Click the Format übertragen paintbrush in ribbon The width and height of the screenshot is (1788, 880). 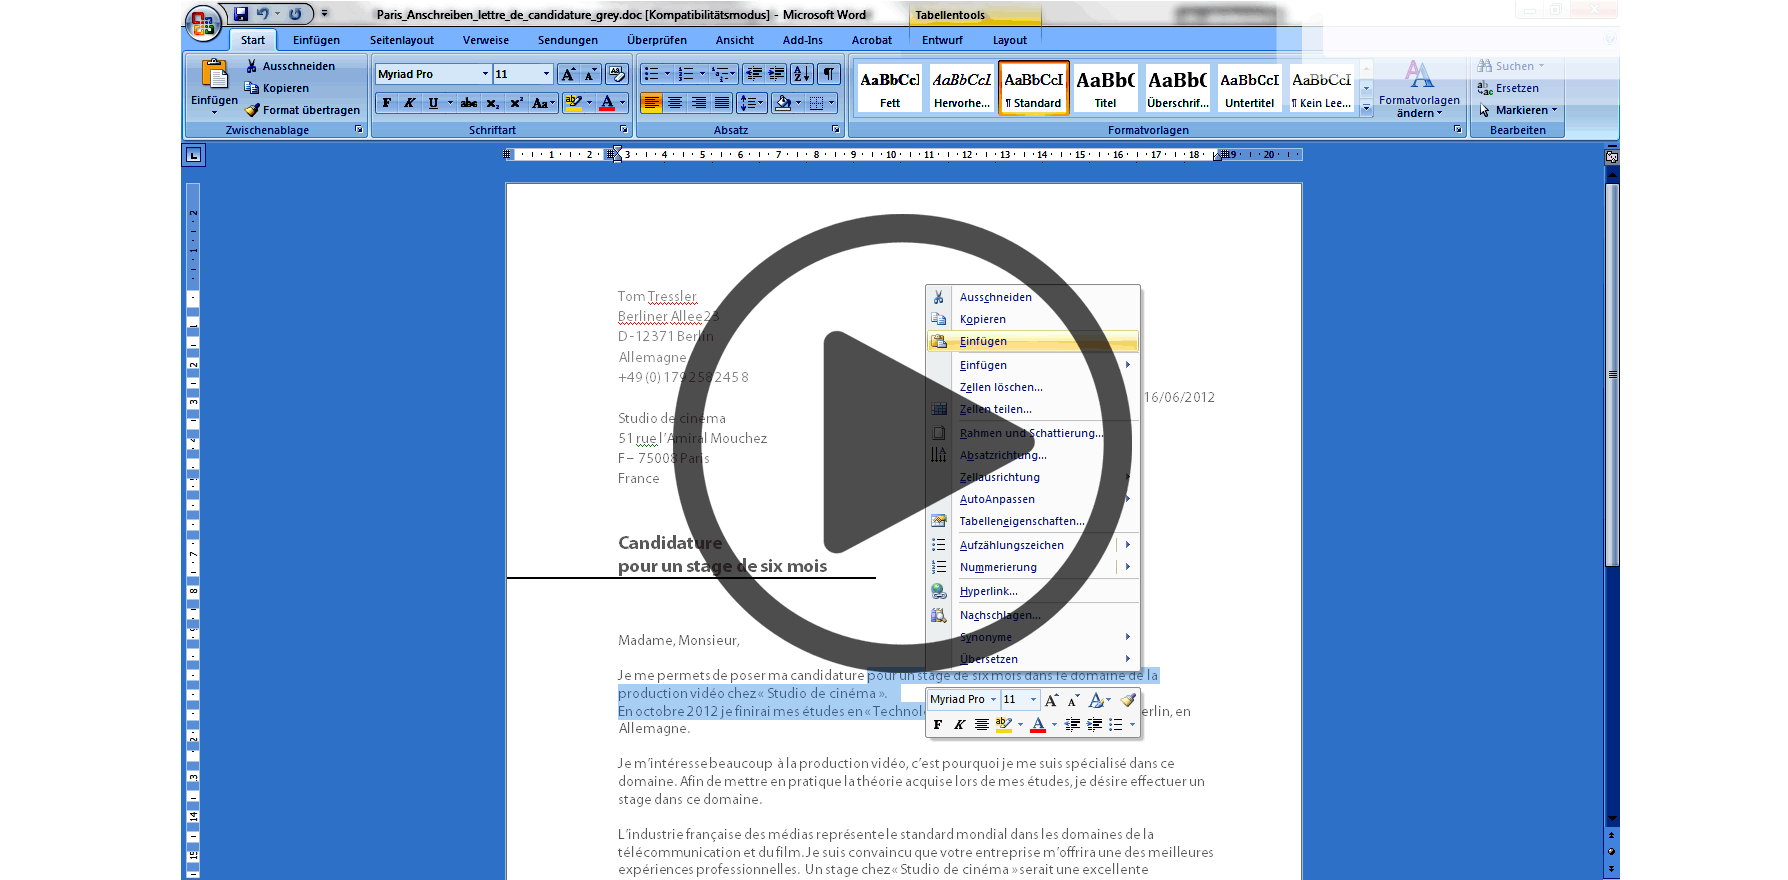(302, 110)
